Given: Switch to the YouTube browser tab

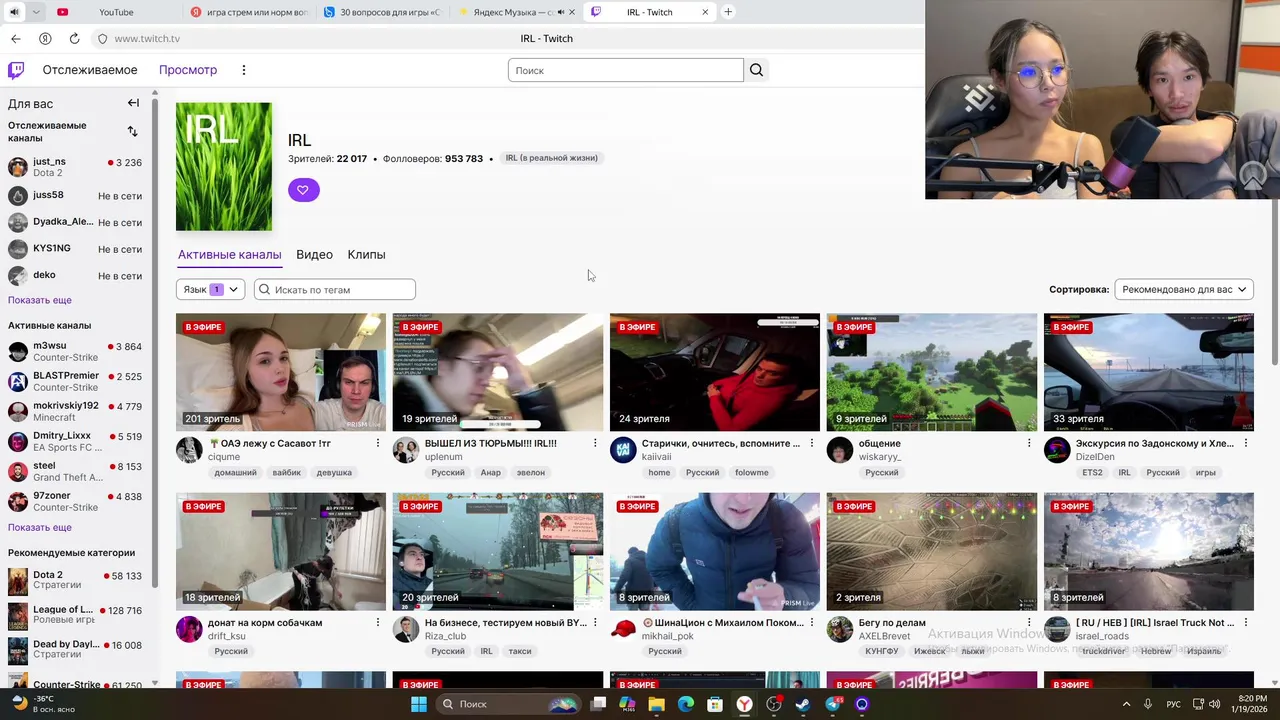Looking at the screenshot, I should (x=116, y=12).
